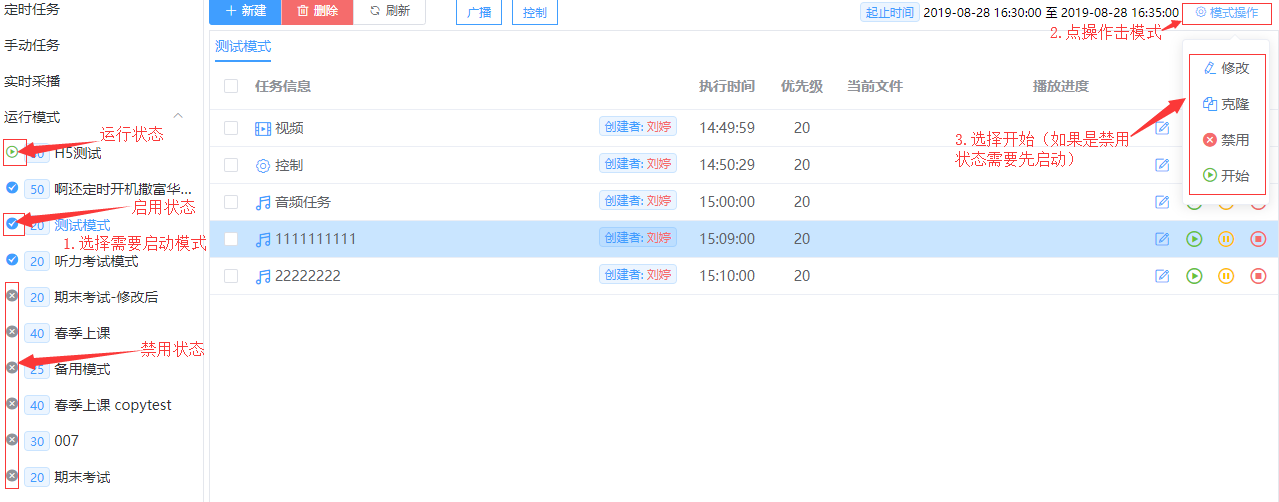Image resolution: width=1279 pixels, height=502 pixels.
Task: Open the 听力考试模式 mode in the sidebar
Action: point(96,261)
